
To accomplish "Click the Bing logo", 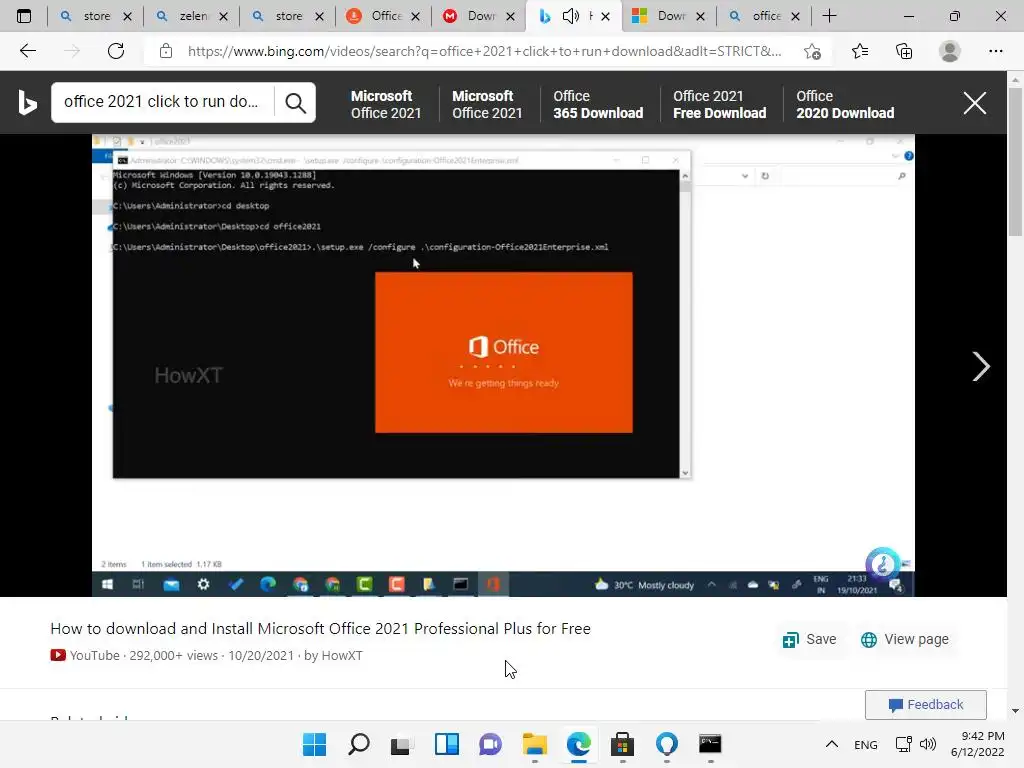I will [27, 103].
